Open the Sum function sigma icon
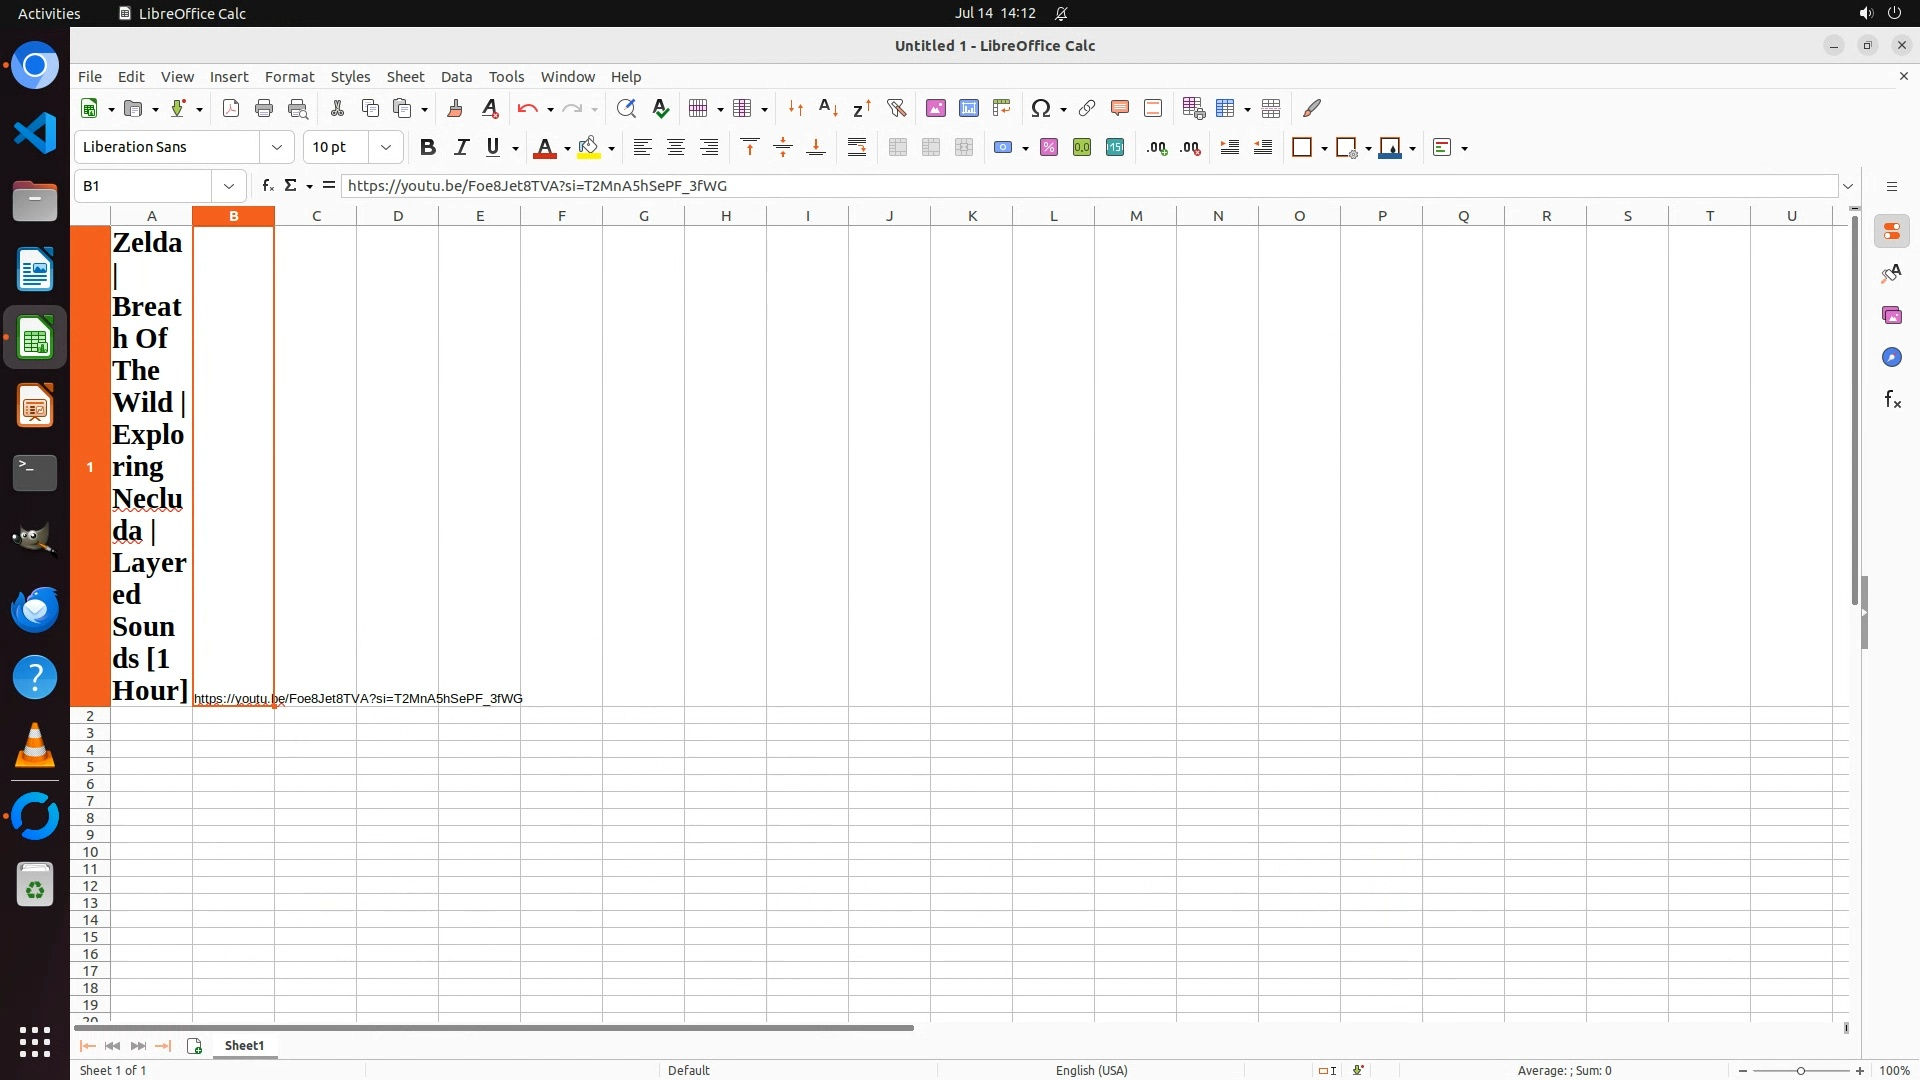This screenshot has height=1080, width=1920. point(291,186)
